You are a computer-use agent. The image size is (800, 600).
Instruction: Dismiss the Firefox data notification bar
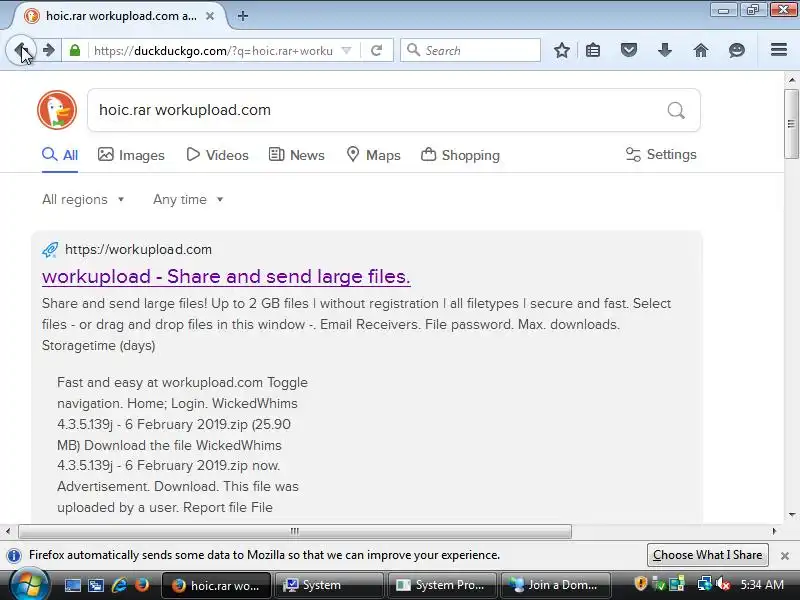tap(785, 556)
